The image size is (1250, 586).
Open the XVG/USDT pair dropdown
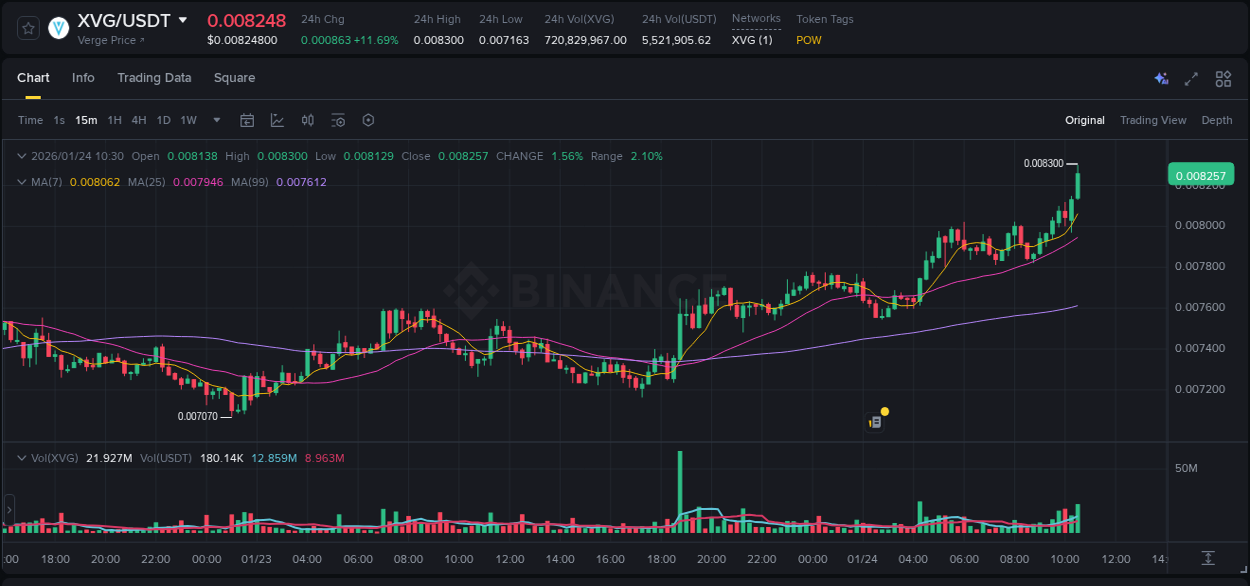[x=183, y=19]
